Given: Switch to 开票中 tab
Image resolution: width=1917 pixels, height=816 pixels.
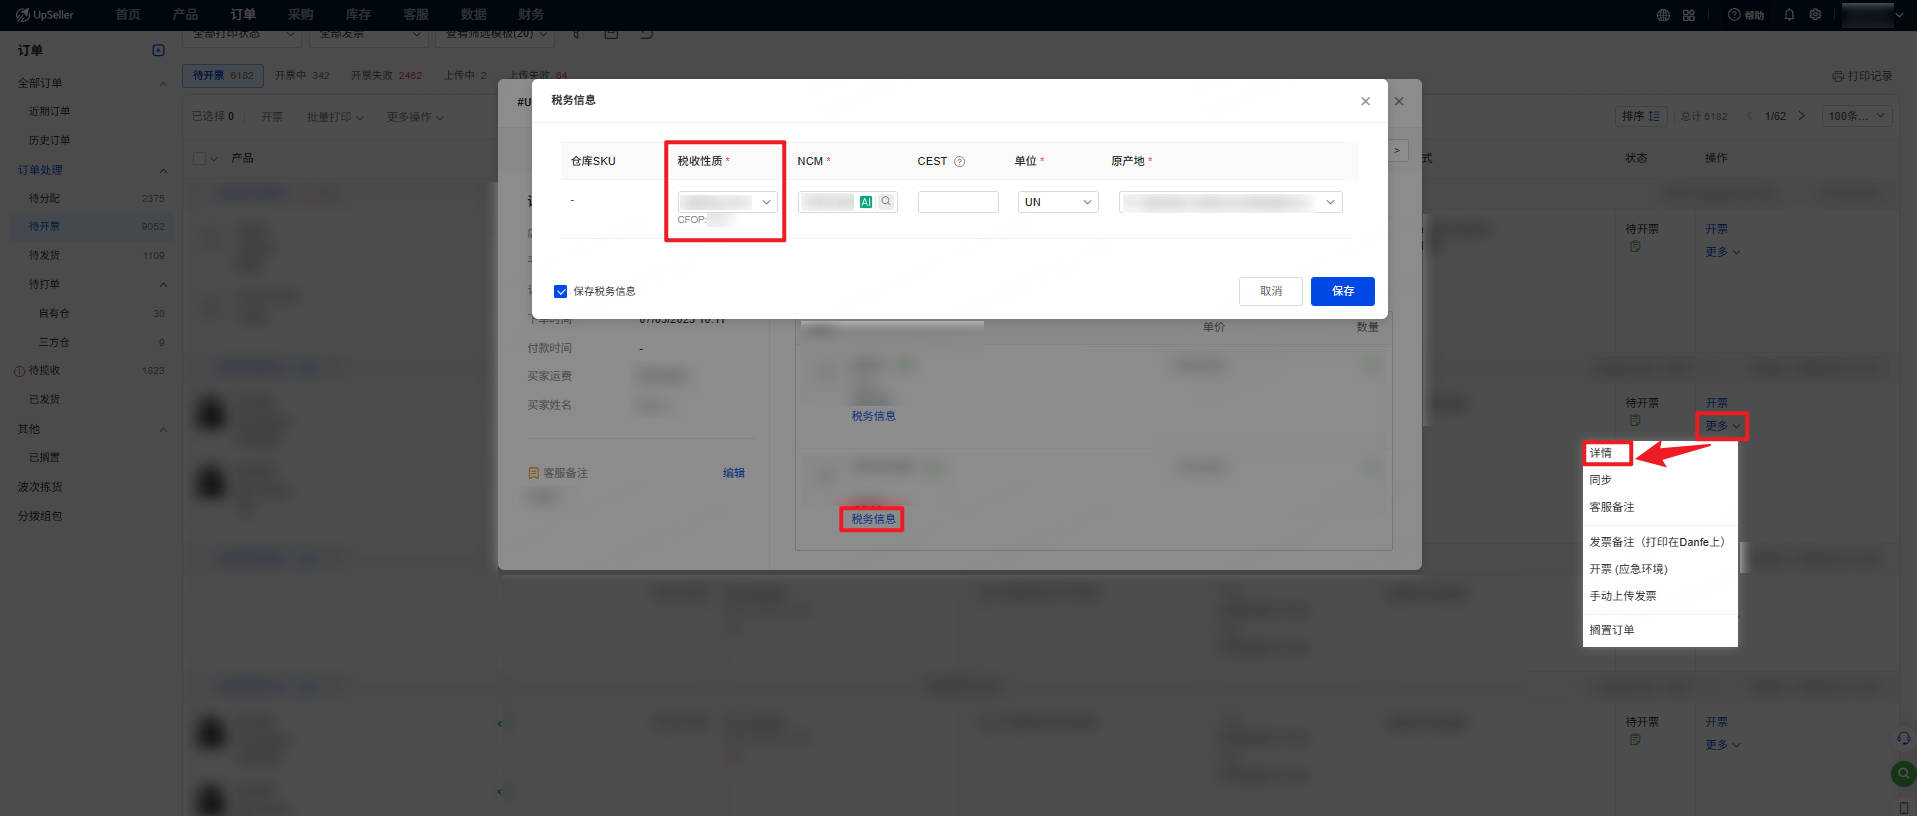Looking at the screenshot, I should pyautogui.click(x=302, y=76).
